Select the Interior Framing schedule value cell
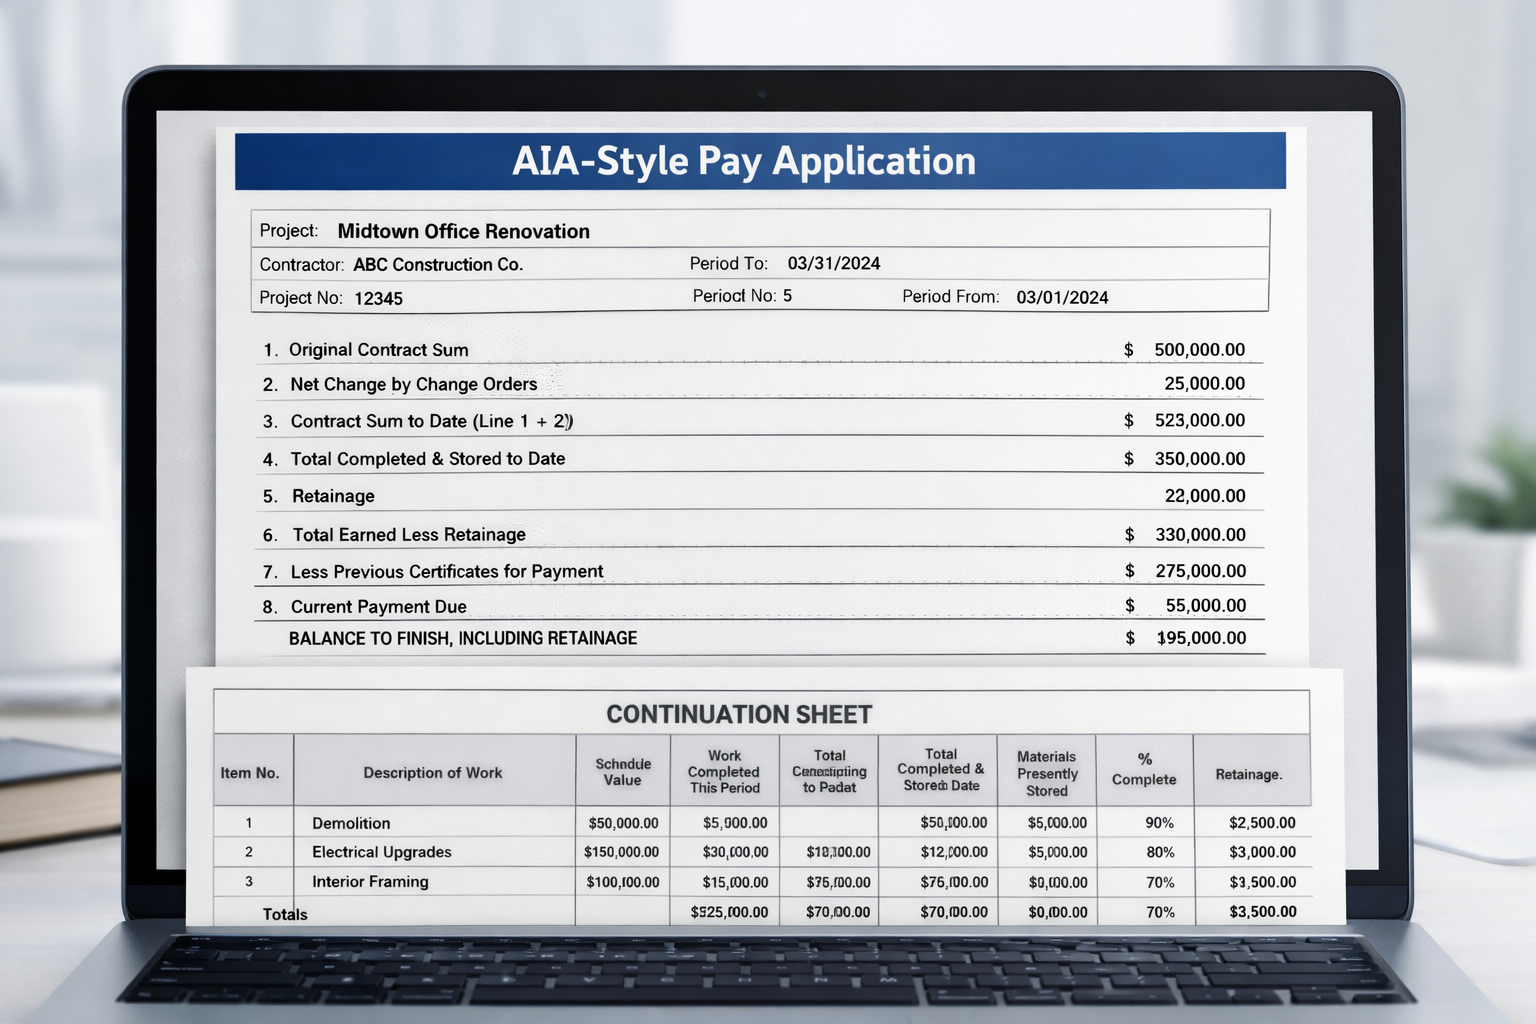This screenshot has height=1024, width=1536. [621, 882]
